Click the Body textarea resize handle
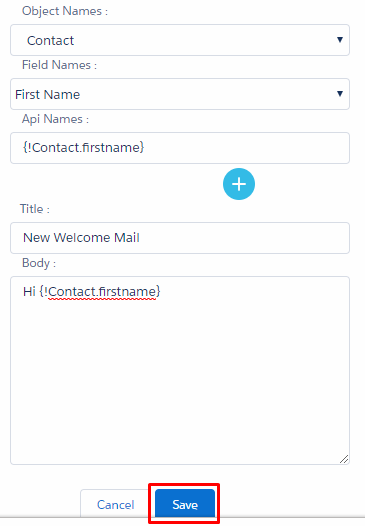Image resolution: width=365 pixels, height=526 pixels. 344,459
